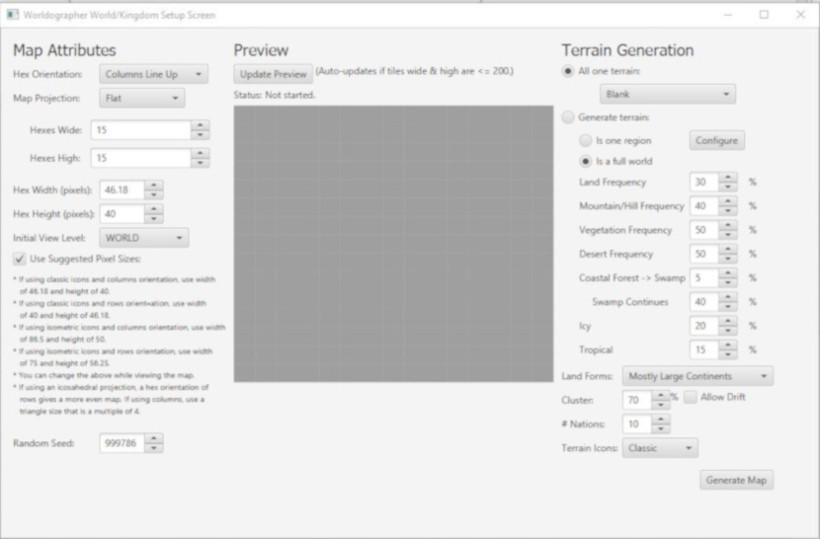
Task: Open the Land Forms dropdown
Action: coord(697,376)
